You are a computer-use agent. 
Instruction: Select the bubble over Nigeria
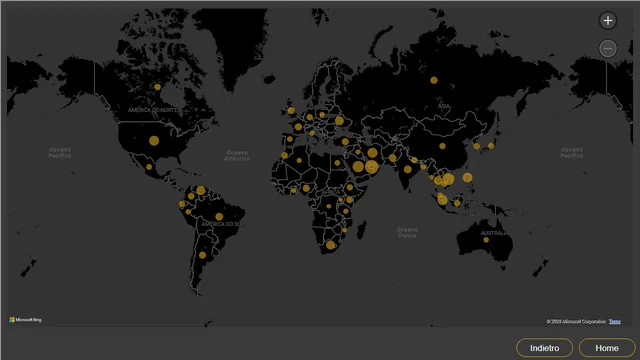(306, 188)
